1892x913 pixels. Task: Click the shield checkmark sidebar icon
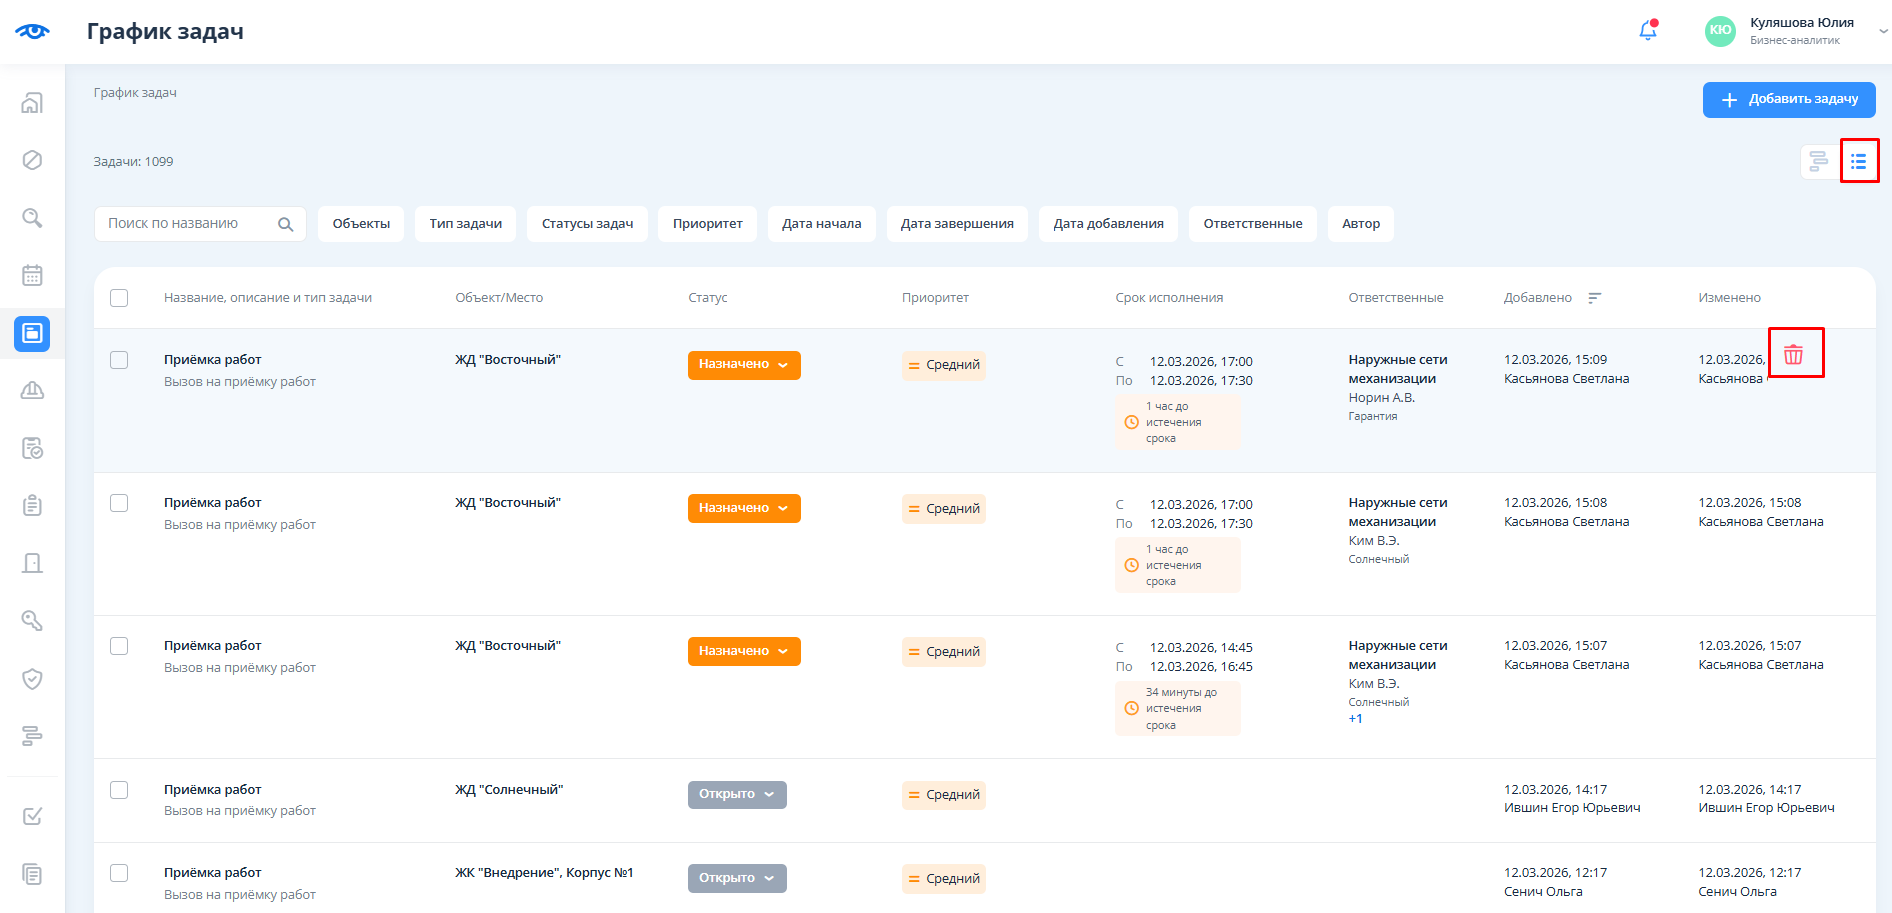[x=32, y=679]
